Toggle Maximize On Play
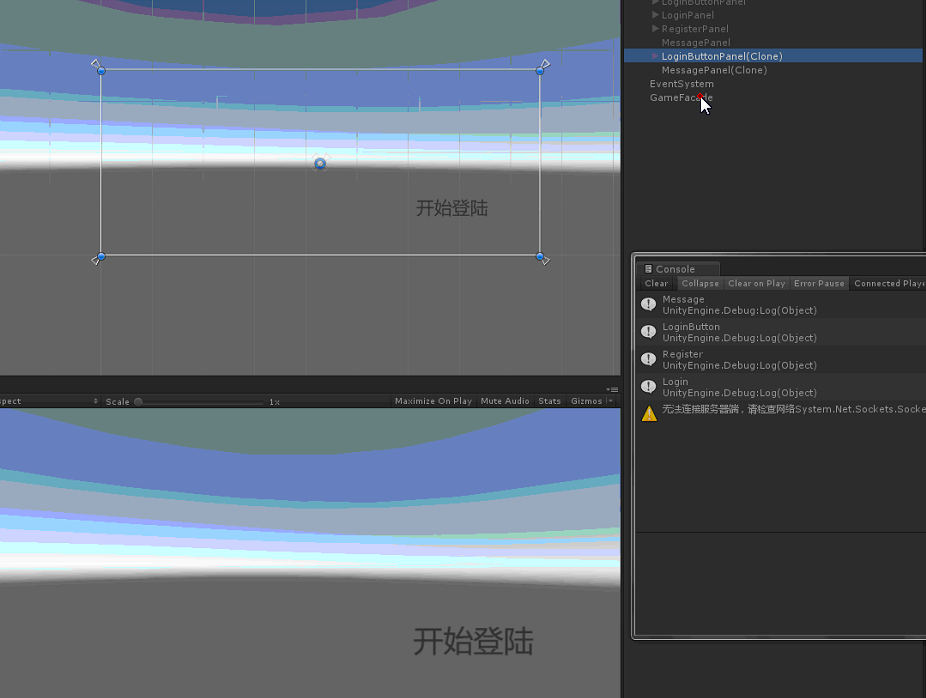926x698 pixels. coord(433,401)
